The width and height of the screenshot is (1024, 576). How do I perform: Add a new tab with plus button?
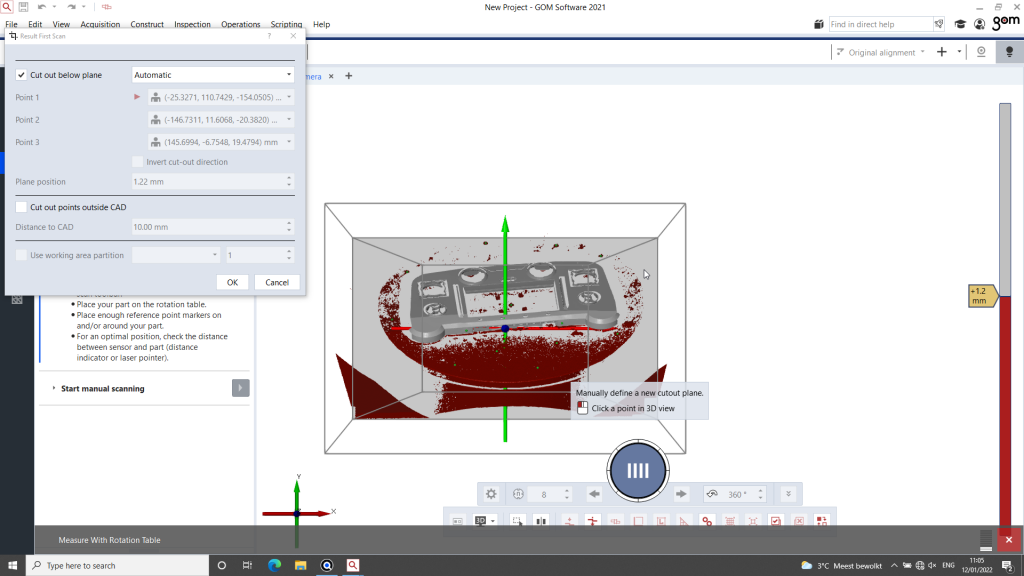[349, 76]
